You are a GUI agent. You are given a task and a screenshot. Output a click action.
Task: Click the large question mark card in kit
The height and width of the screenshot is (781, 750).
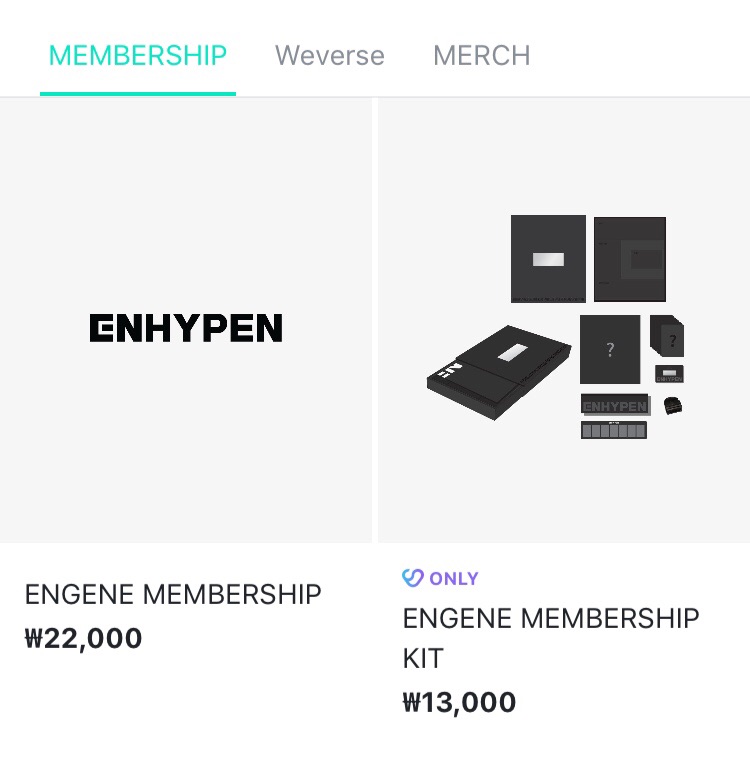click(x=610, y=349)
